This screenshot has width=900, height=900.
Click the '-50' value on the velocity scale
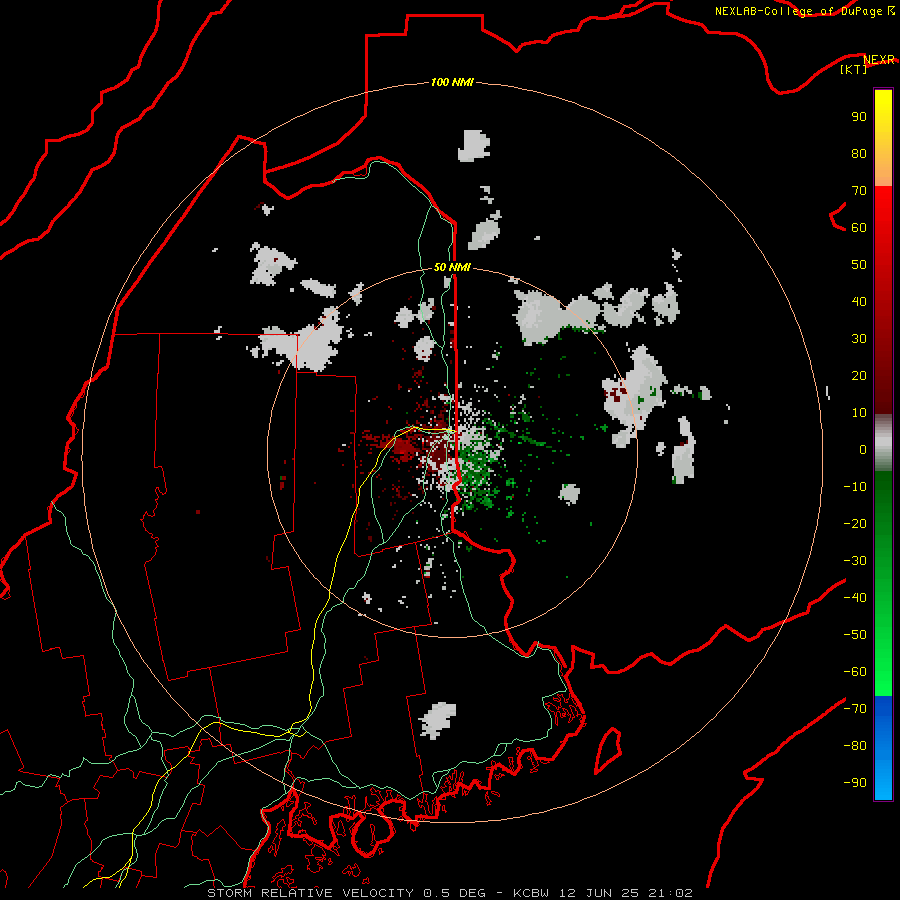855,635
